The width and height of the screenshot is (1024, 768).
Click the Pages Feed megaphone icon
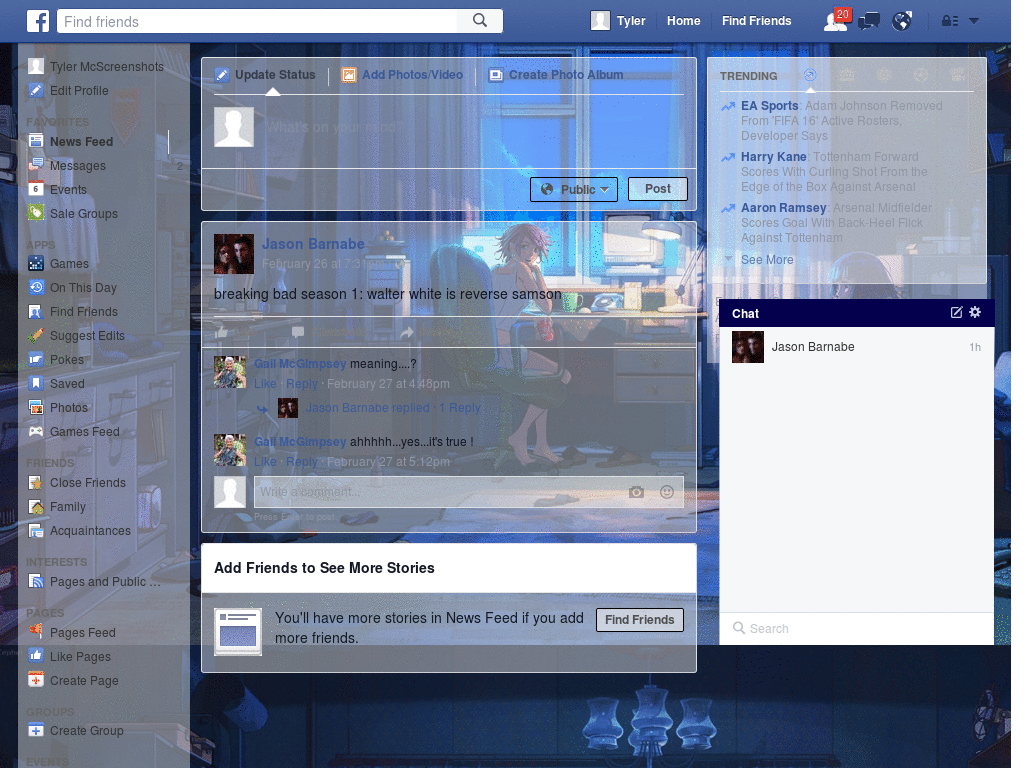pyautogui.click(x=36, y=632)
